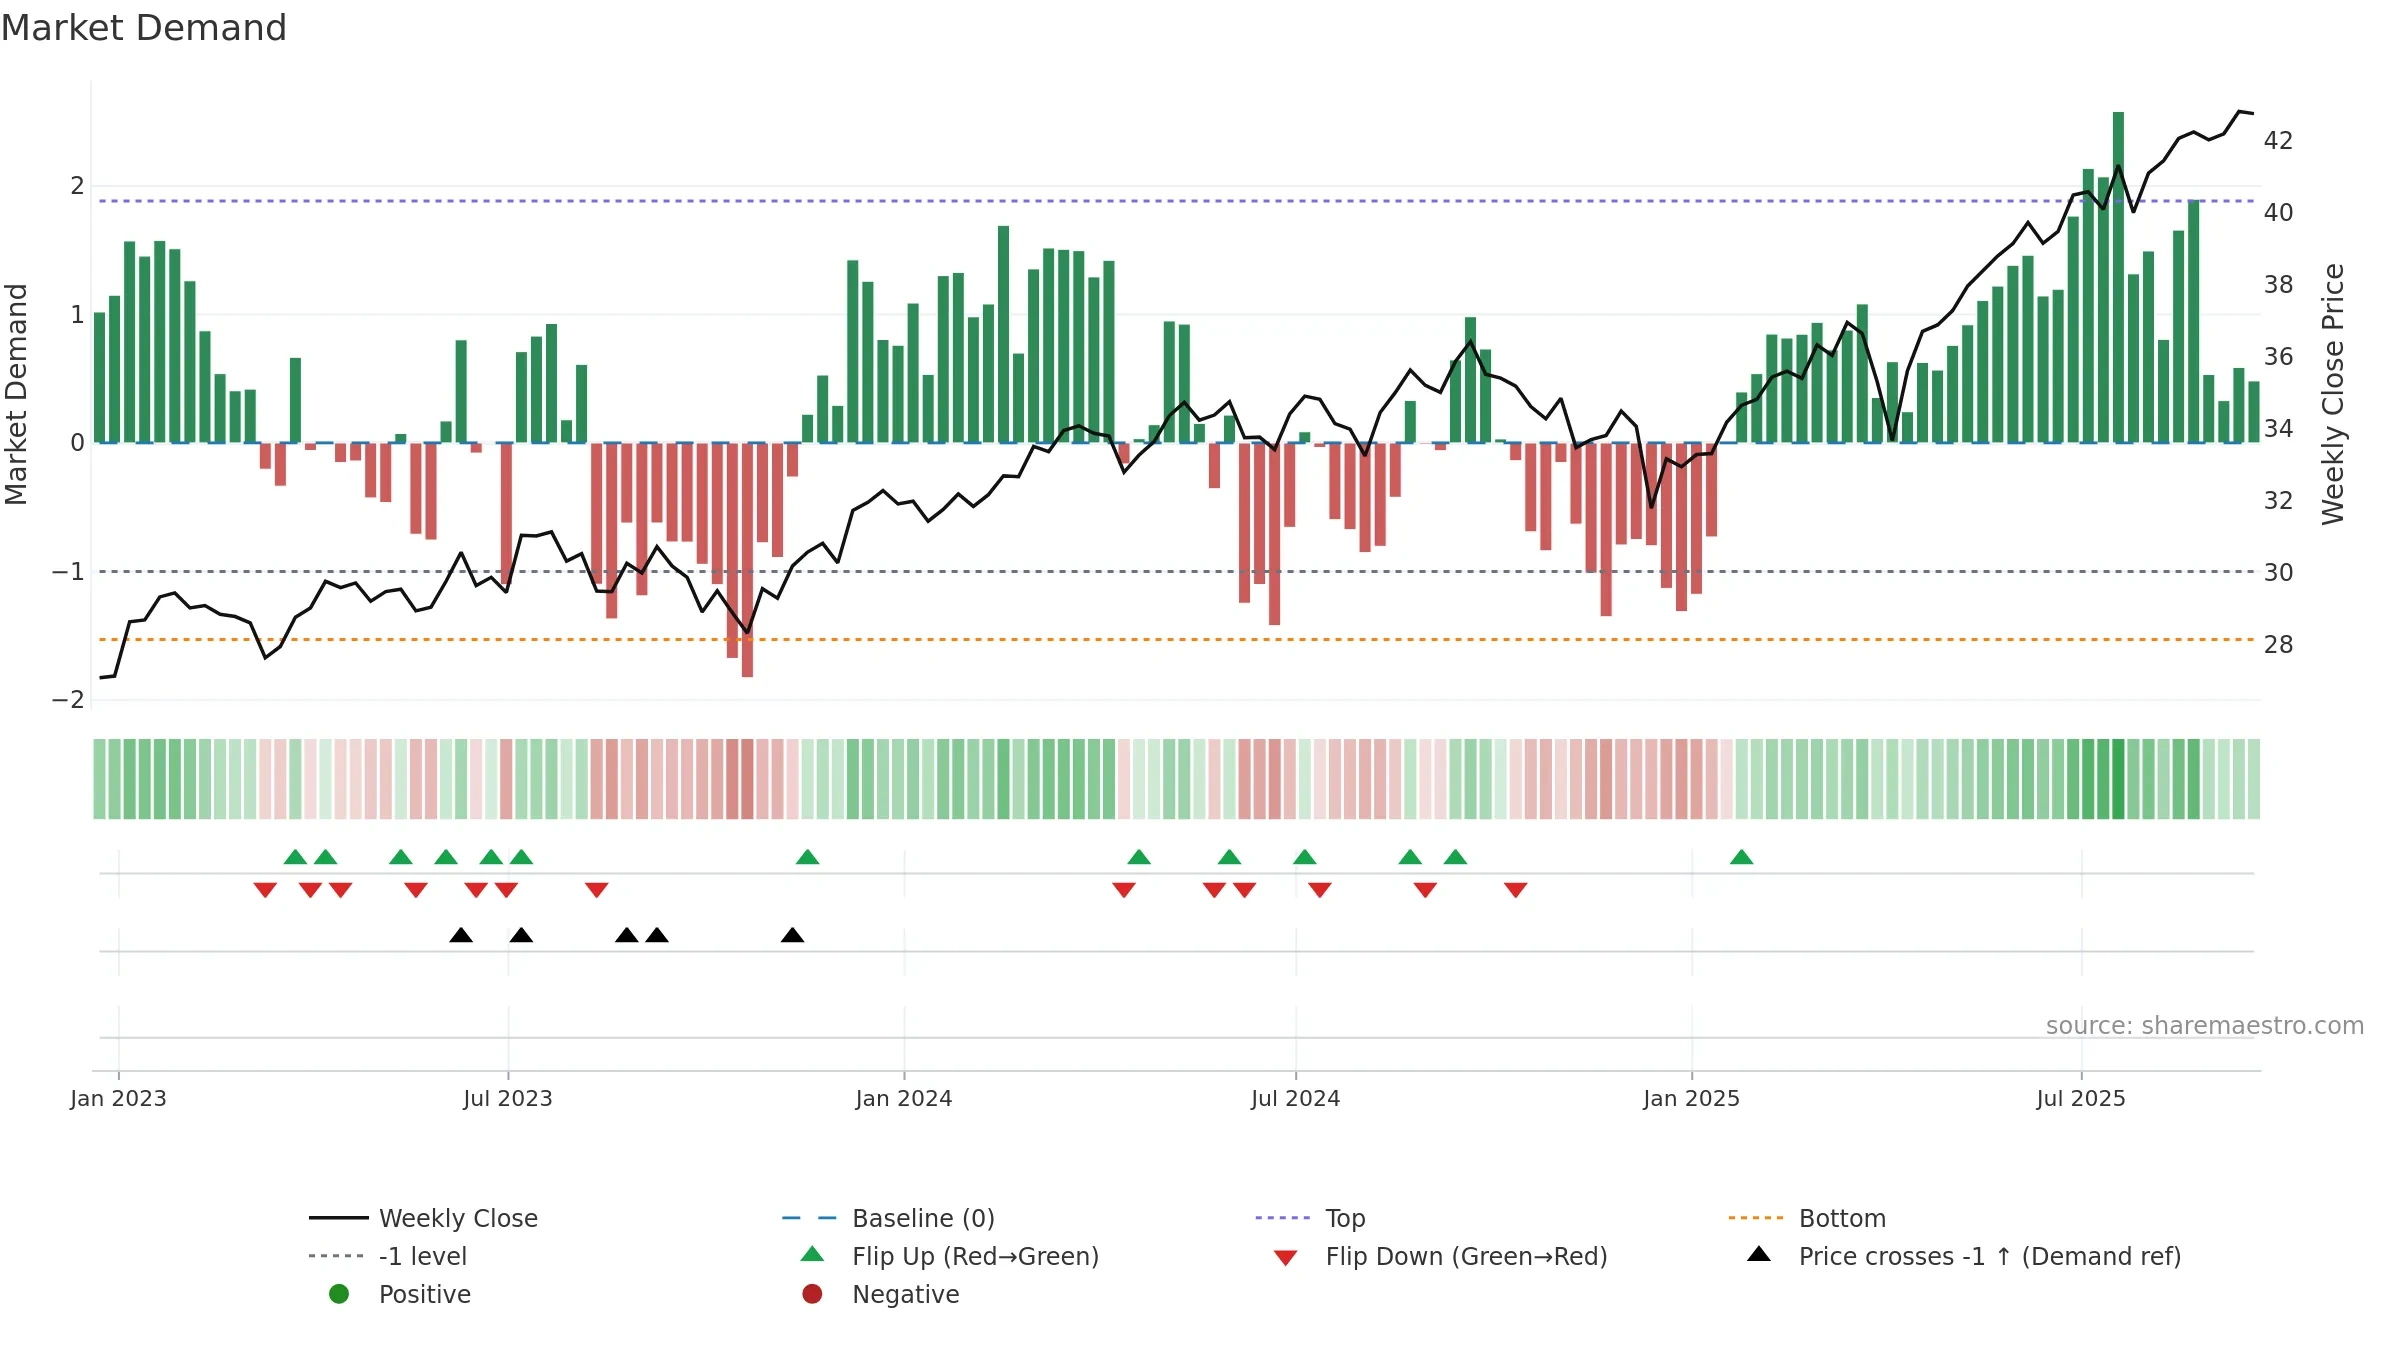This screenshot has height=1350, width=2400.
Task: Click the black Price crosses triangle legend icon
Action: point(1759,1254)
